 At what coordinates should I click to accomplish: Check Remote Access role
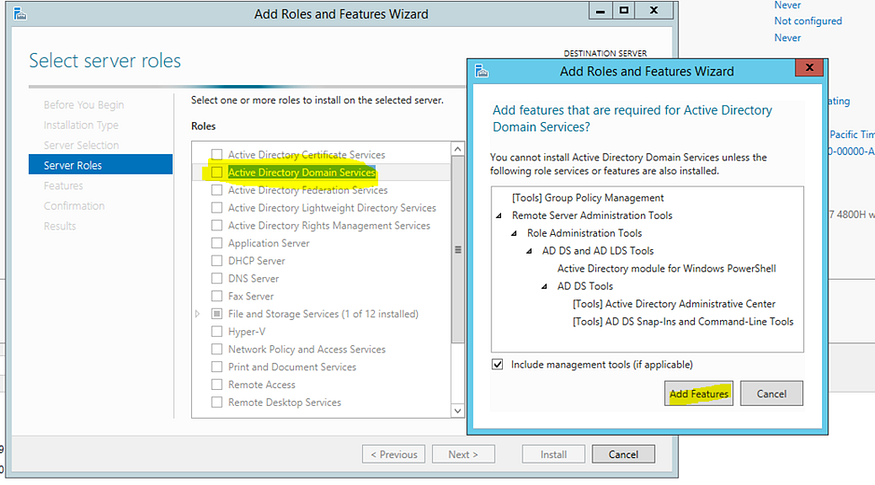(x=217, y=385)
